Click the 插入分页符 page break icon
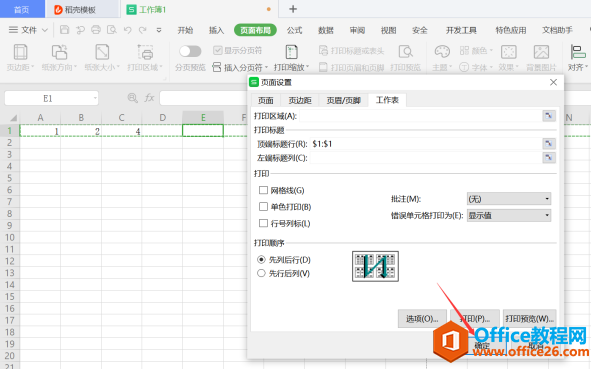The width and height of the screenshot is (596, 369). (217, 67)
